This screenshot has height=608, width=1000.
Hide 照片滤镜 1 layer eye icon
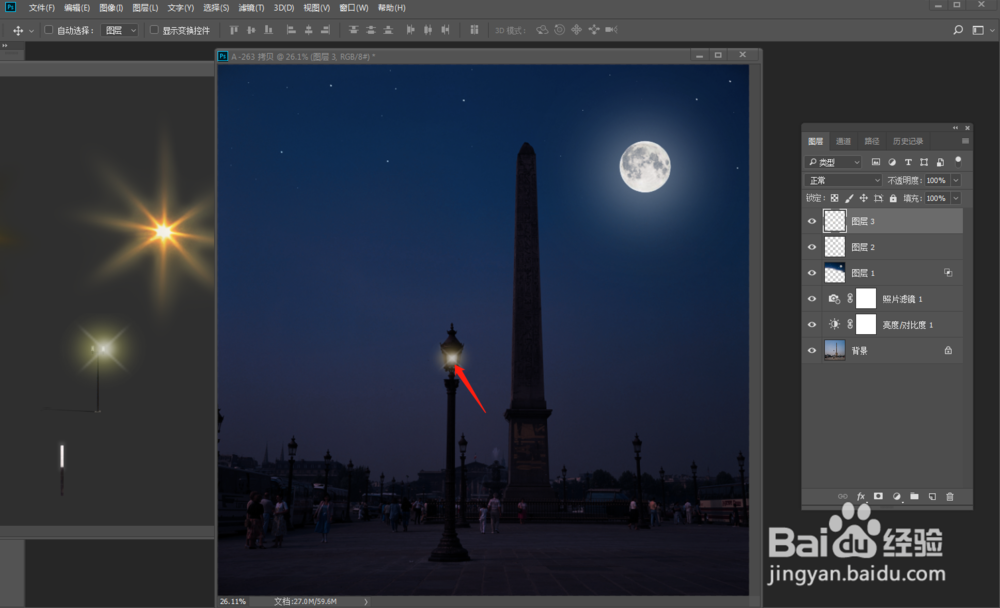pos(812,299)
